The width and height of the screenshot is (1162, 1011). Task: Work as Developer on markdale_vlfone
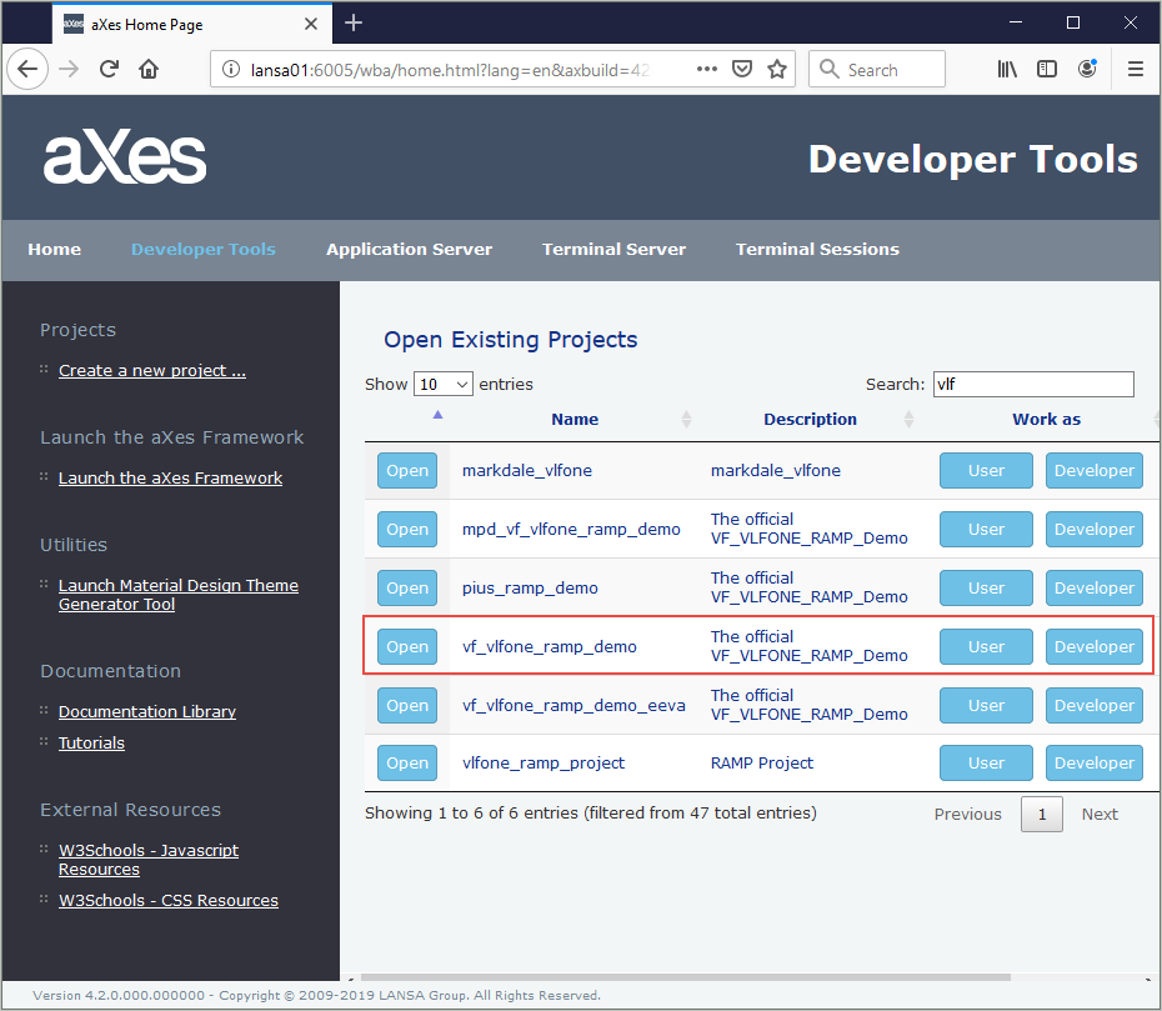pos(1094,471)
